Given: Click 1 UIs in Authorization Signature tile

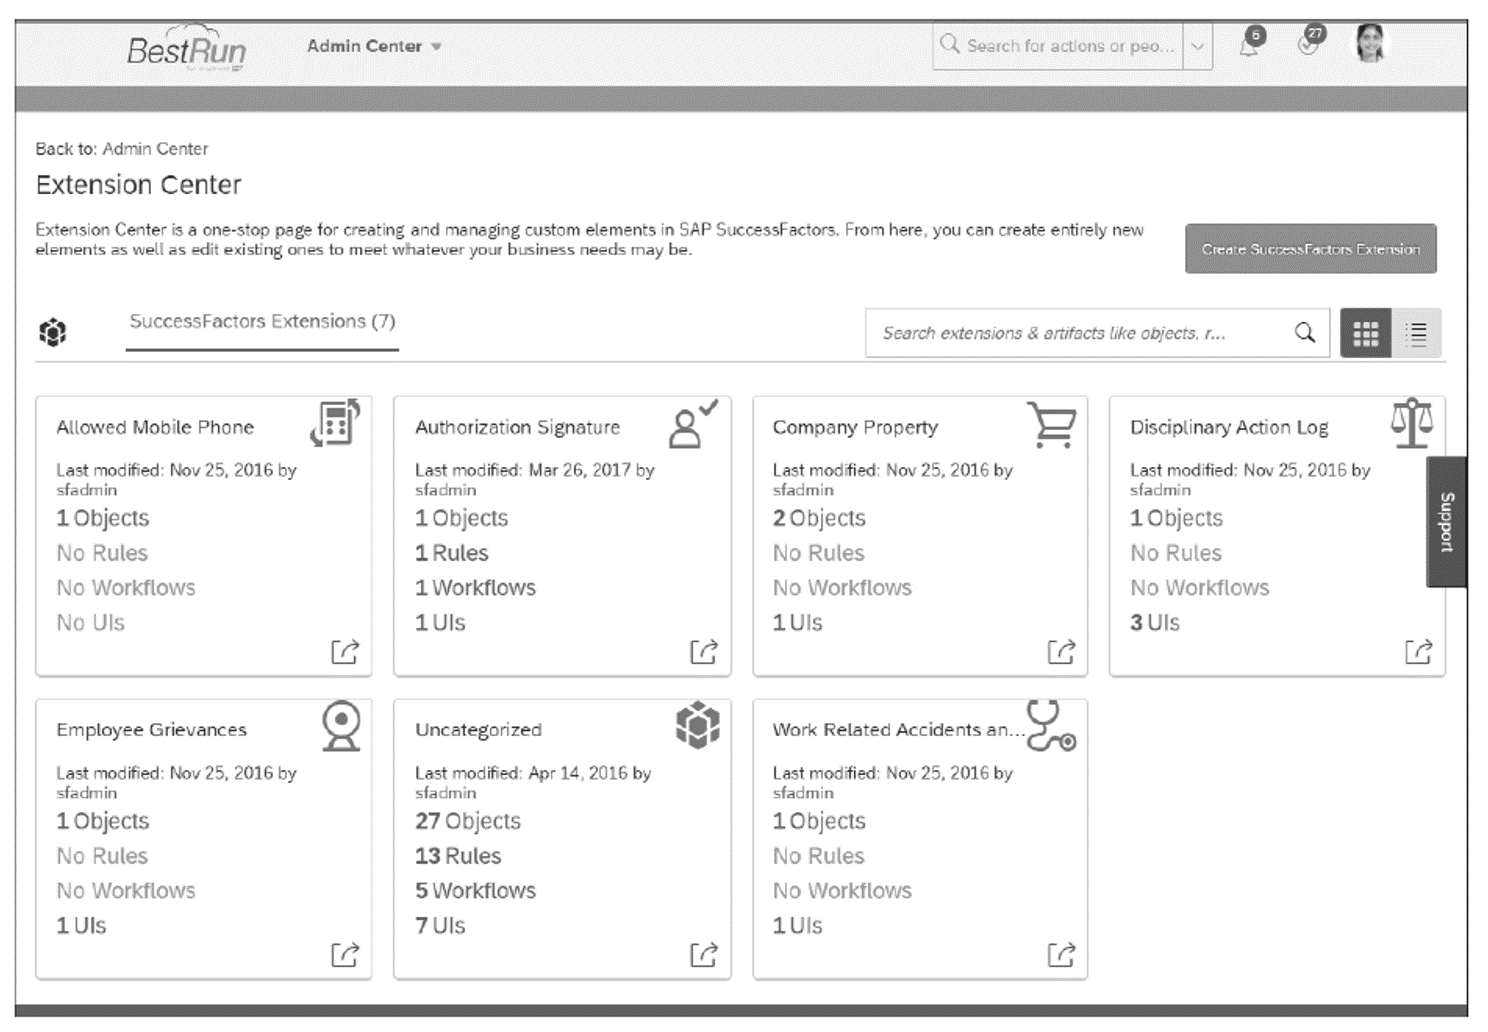Looking at the screenshot, I should click(x=440, y=623).
